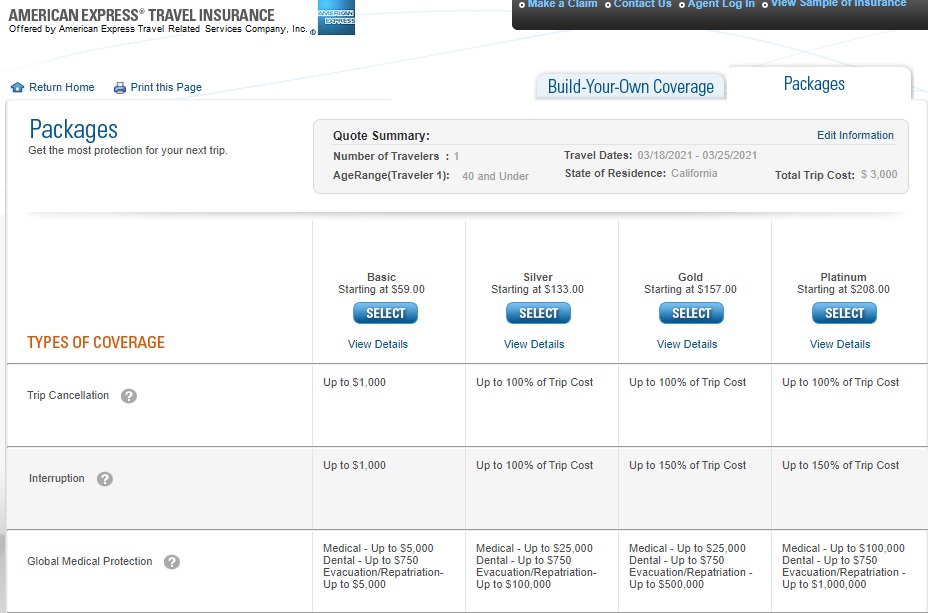Open Interruption help question mark icon

[105, 479]
